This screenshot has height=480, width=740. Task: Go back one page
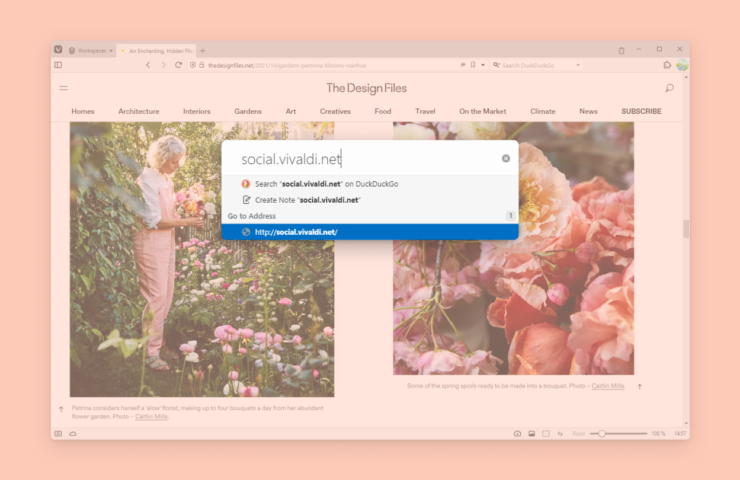point(148,65)
